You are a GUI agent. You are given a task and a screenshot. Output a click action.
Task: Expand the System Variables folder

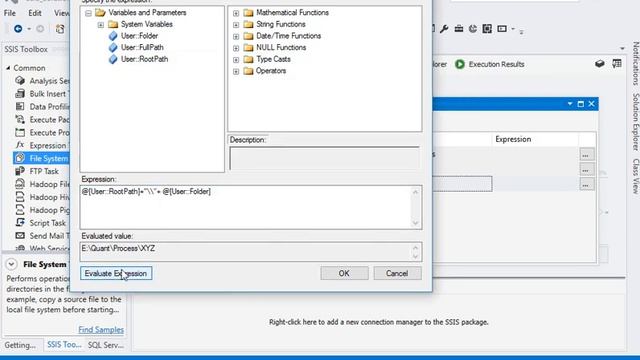point(100,25)
